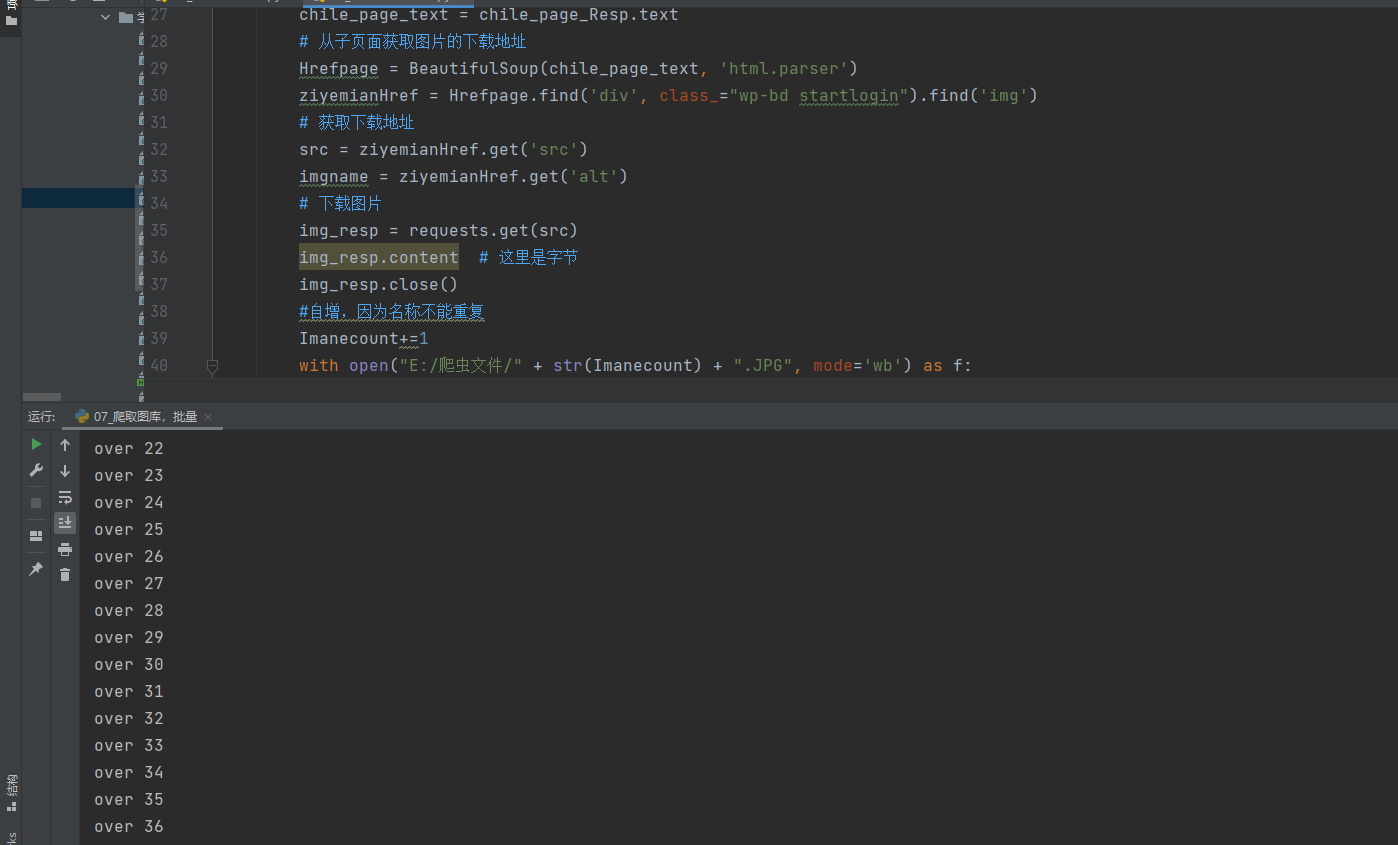This screenshot has height=845, width=1398.
Task: Click console output line 'over 25'
Action: tap(129, 530)
